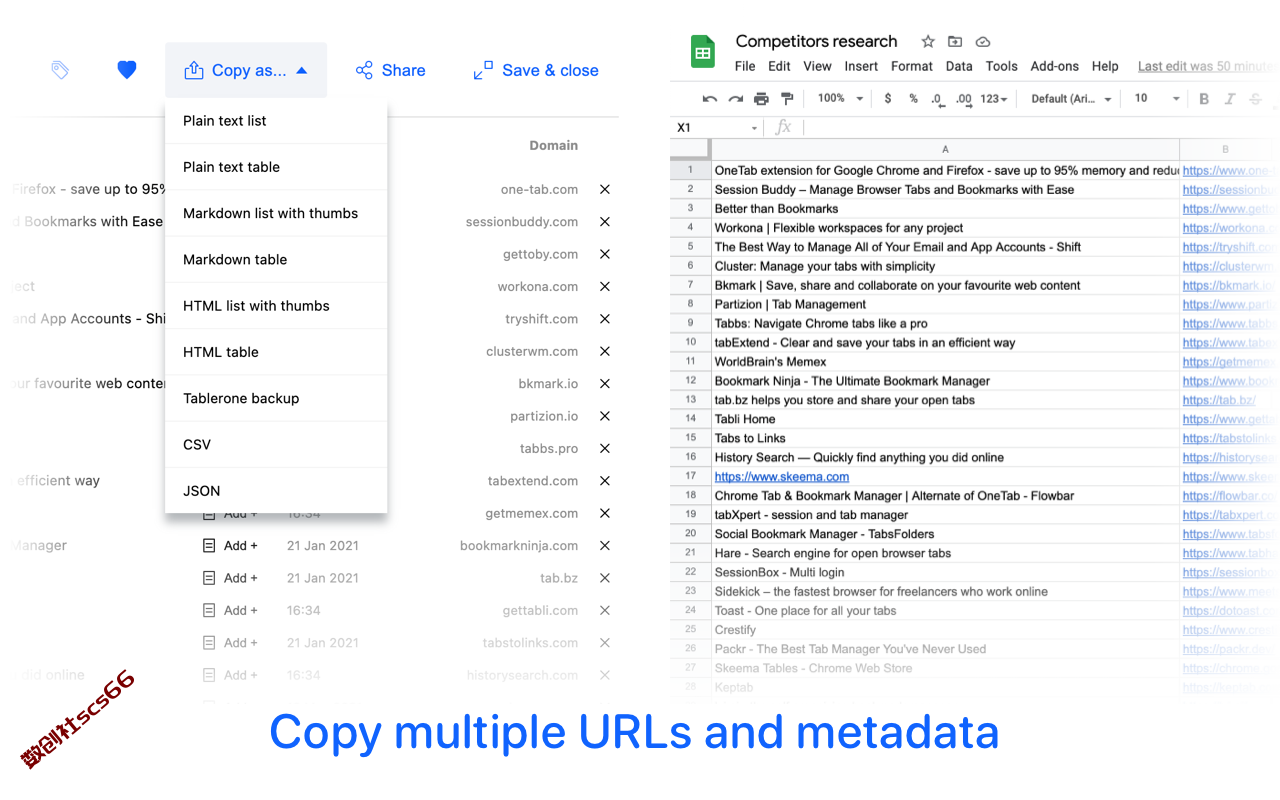The image size is (1280, 800).
Task: Open the Insert menu in Sheets
Action: click(861, 66)
